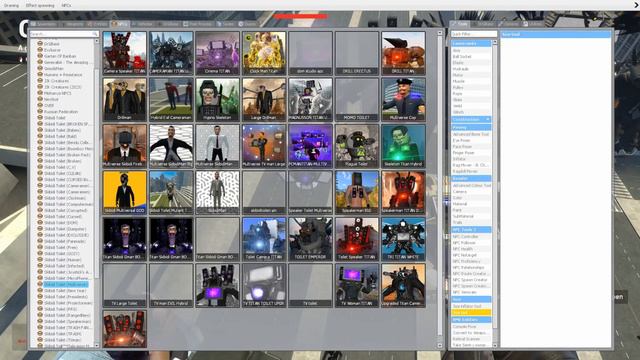The width and height of the screenshot is (640, 360).
Task: Select the highlighted Skibidi Toilet Multiverse category
Action: 65,284
